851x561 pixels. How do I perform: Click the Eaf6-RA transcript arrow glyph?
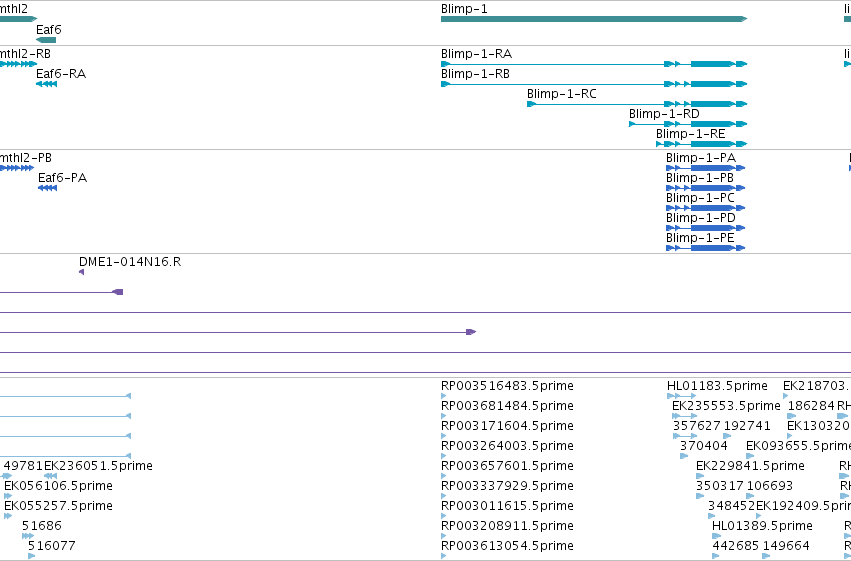click(46, 84)
